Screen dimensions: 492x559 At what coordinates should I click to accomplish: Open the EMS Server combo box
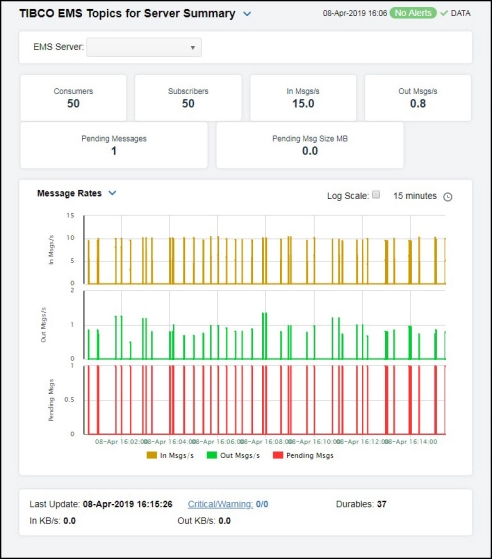point(144,47)
